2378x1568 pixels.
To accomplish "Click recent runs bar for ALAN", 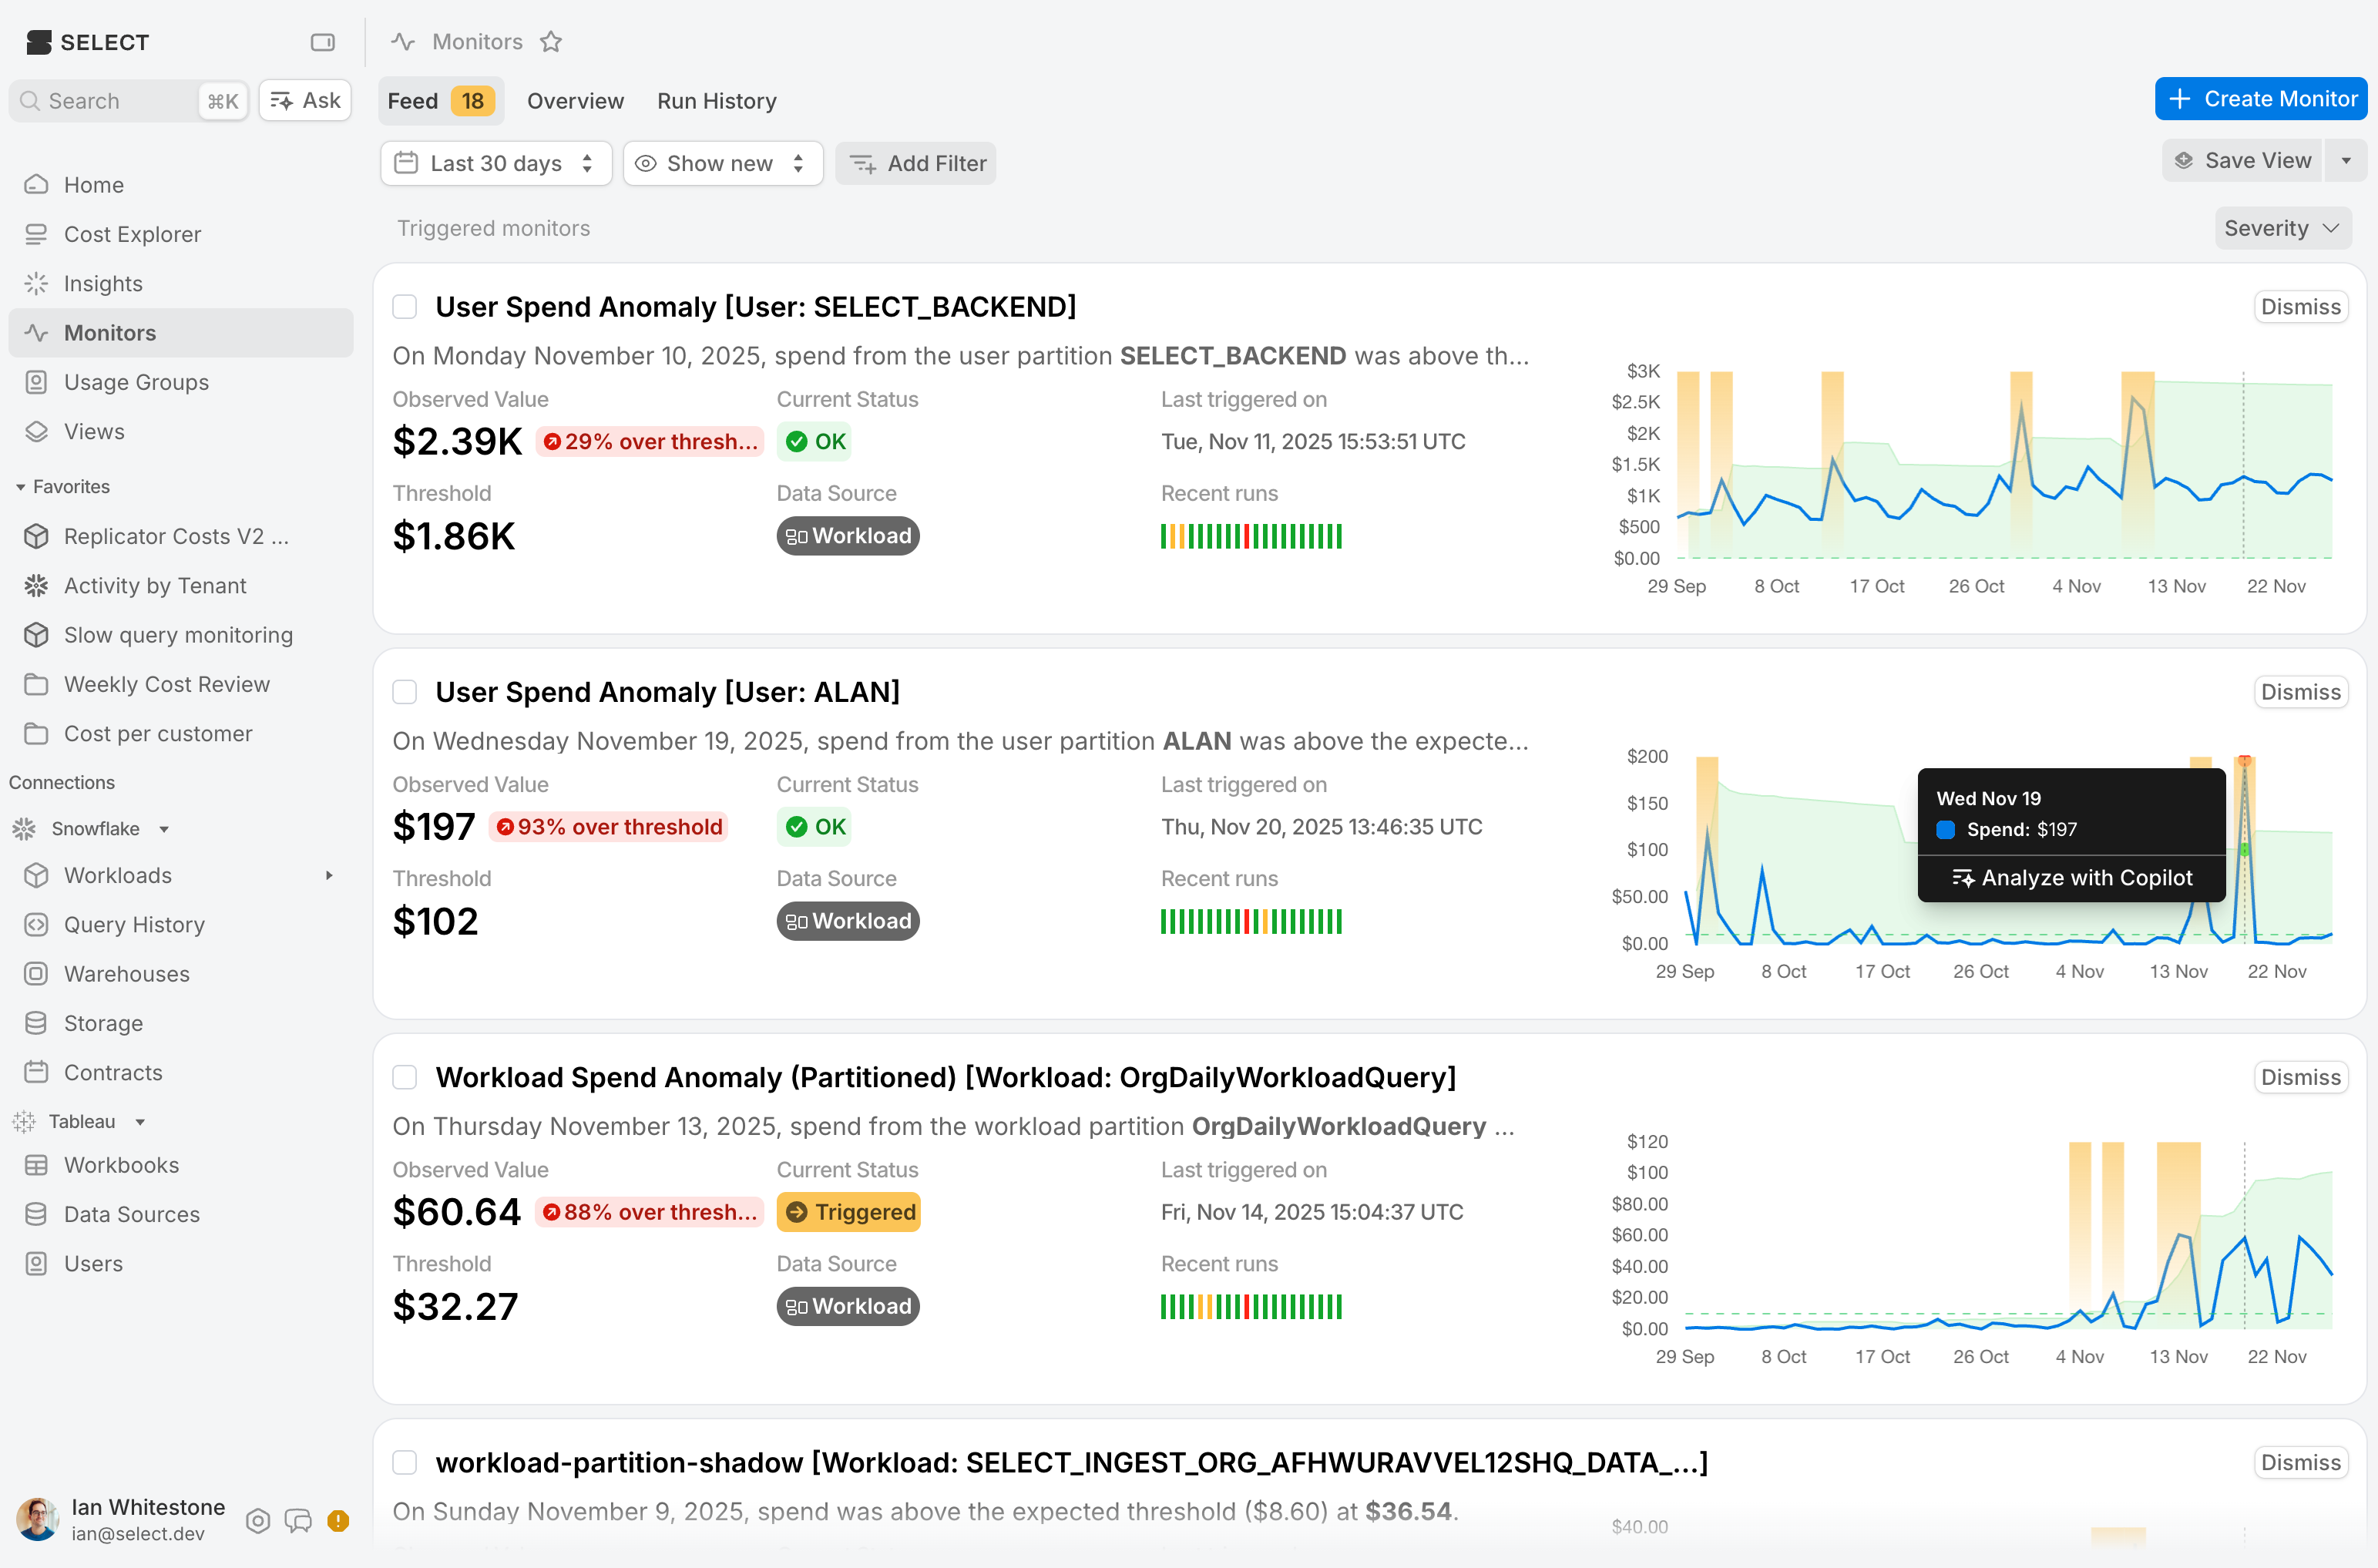I will click(x=1251, y=921).
